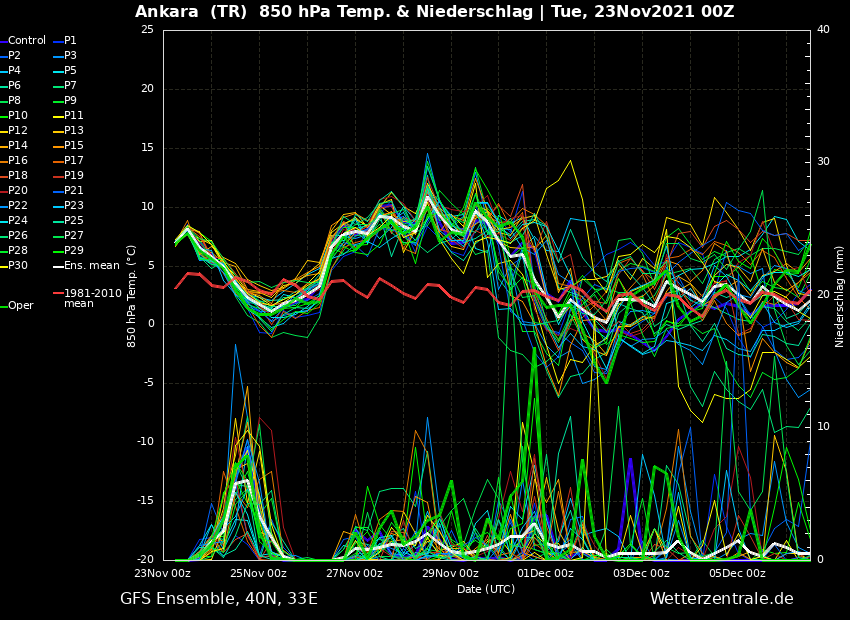
Task: Click the 40 tick on precipitation axis
Action: tap(823, 29)
